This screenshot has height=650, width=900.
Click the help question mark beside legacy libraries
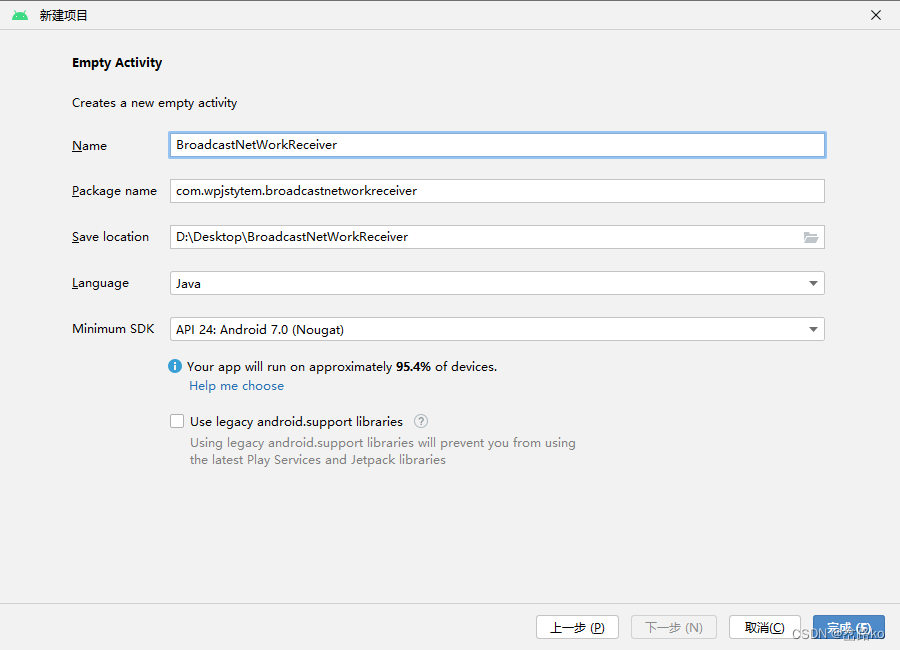421,421
